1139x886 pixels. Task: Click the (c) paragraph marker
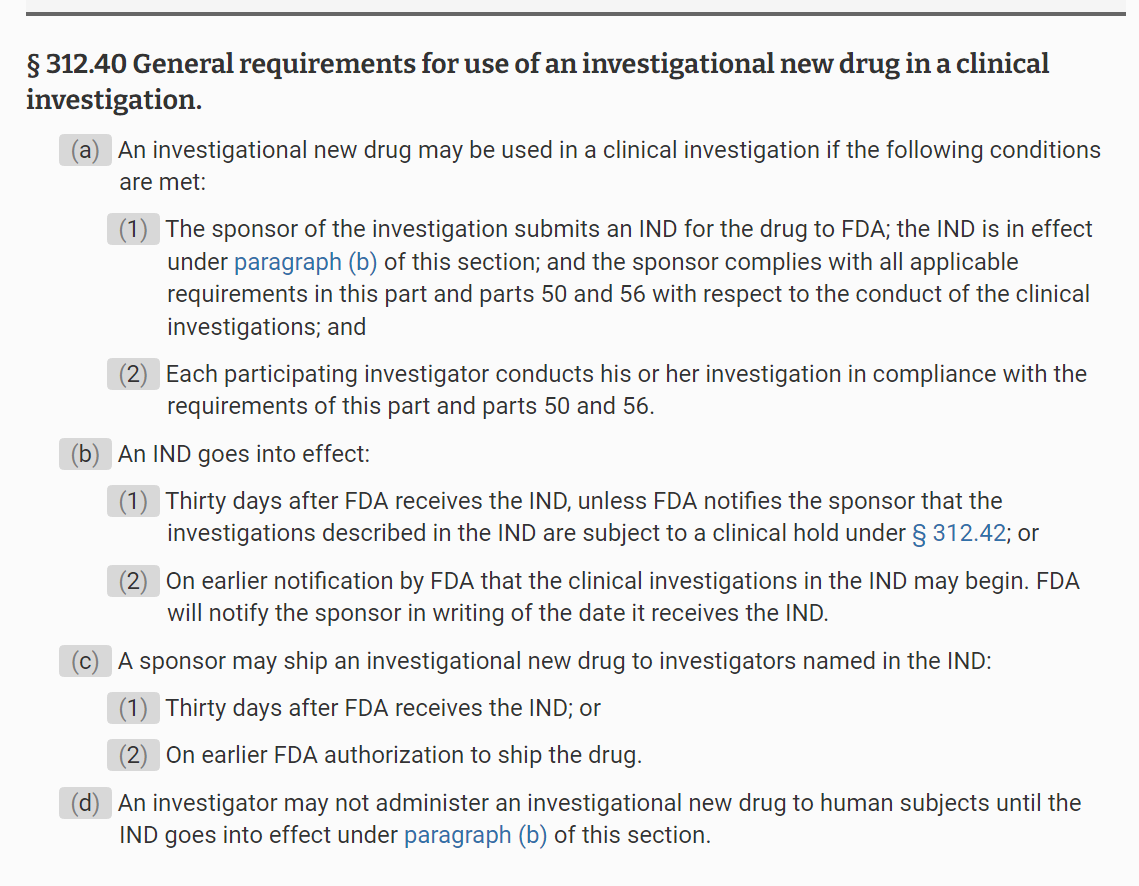pos(86,661)
